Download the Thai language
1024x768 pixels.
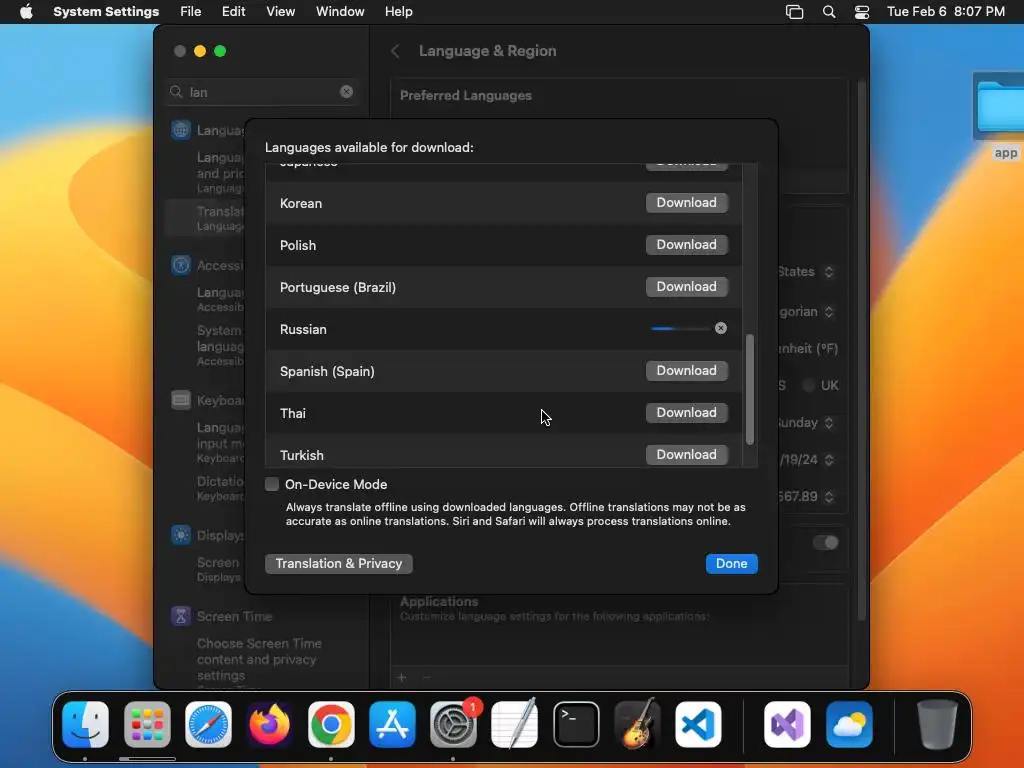(x=686, y=413)
